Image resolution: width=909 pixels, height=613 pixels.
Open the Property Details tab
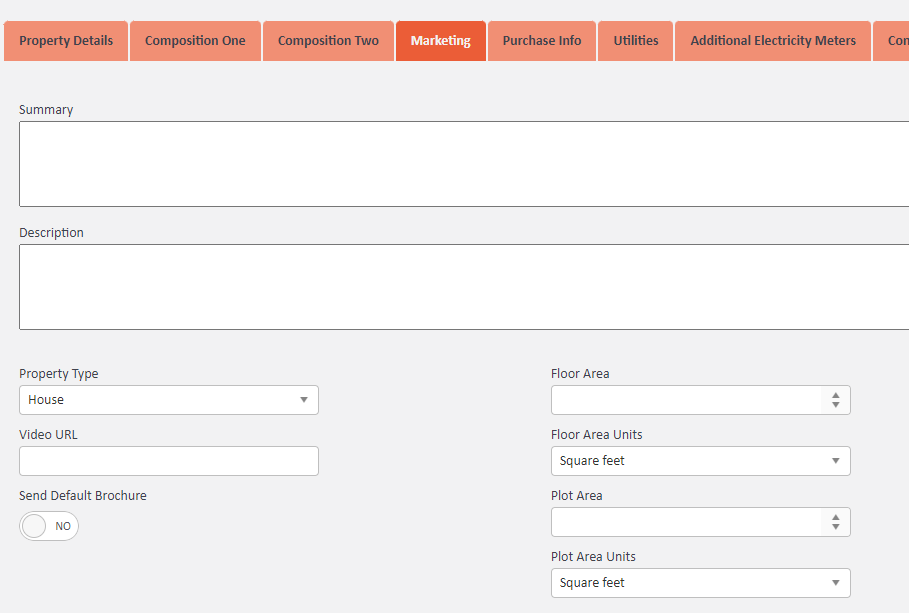coord(66,41)
